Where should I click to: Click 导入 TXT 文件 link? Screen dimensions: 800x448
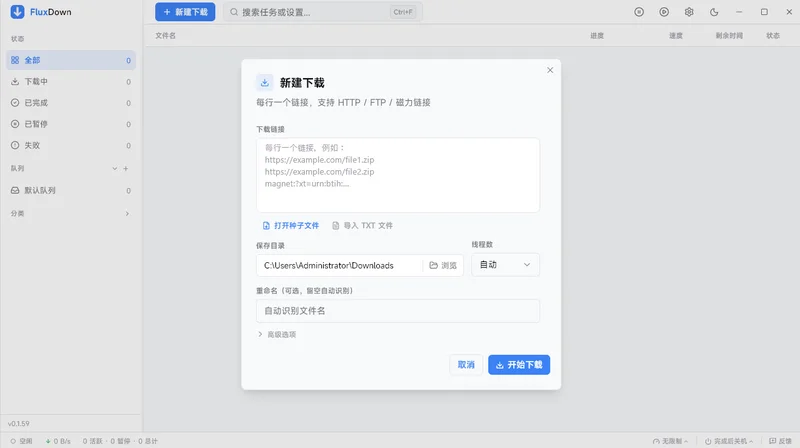[x=362, y=226]
